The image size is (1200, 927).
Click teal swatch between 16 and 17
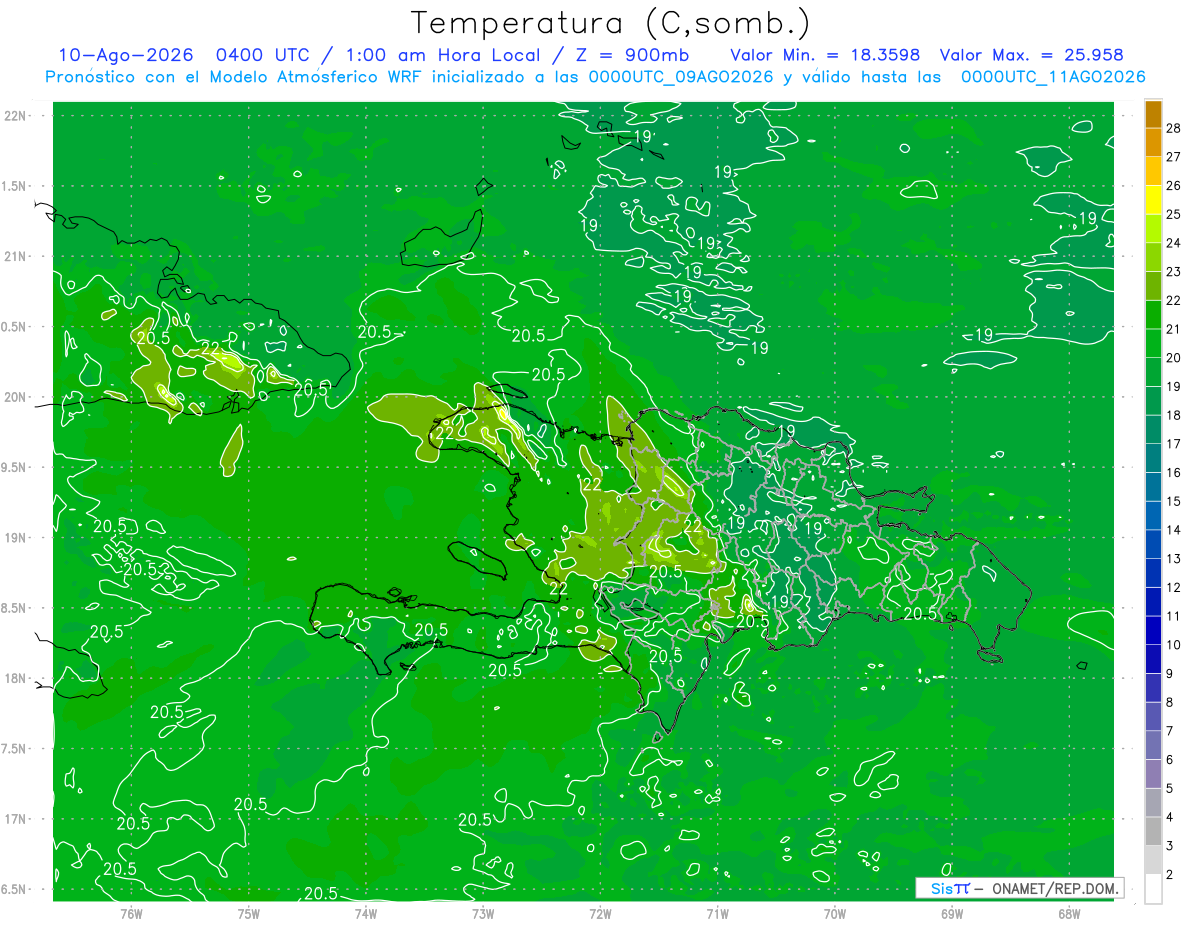pos(1153,458)
